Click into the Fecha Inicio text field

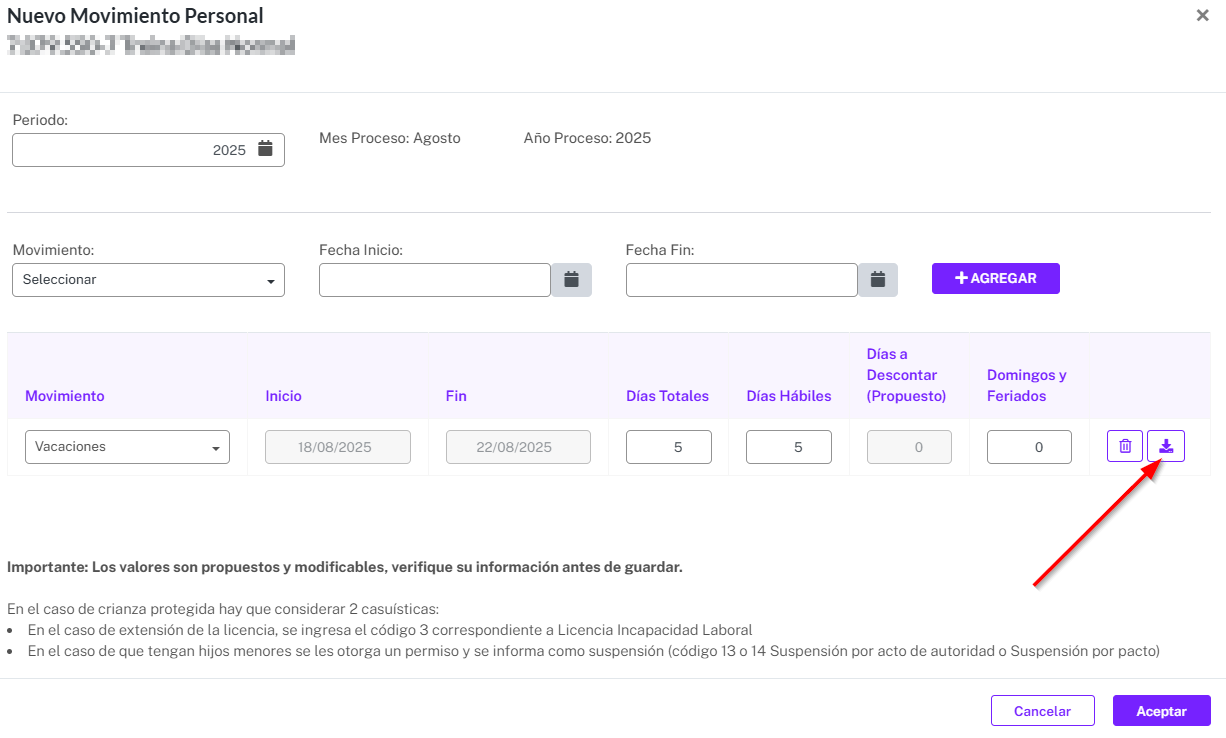435,280
